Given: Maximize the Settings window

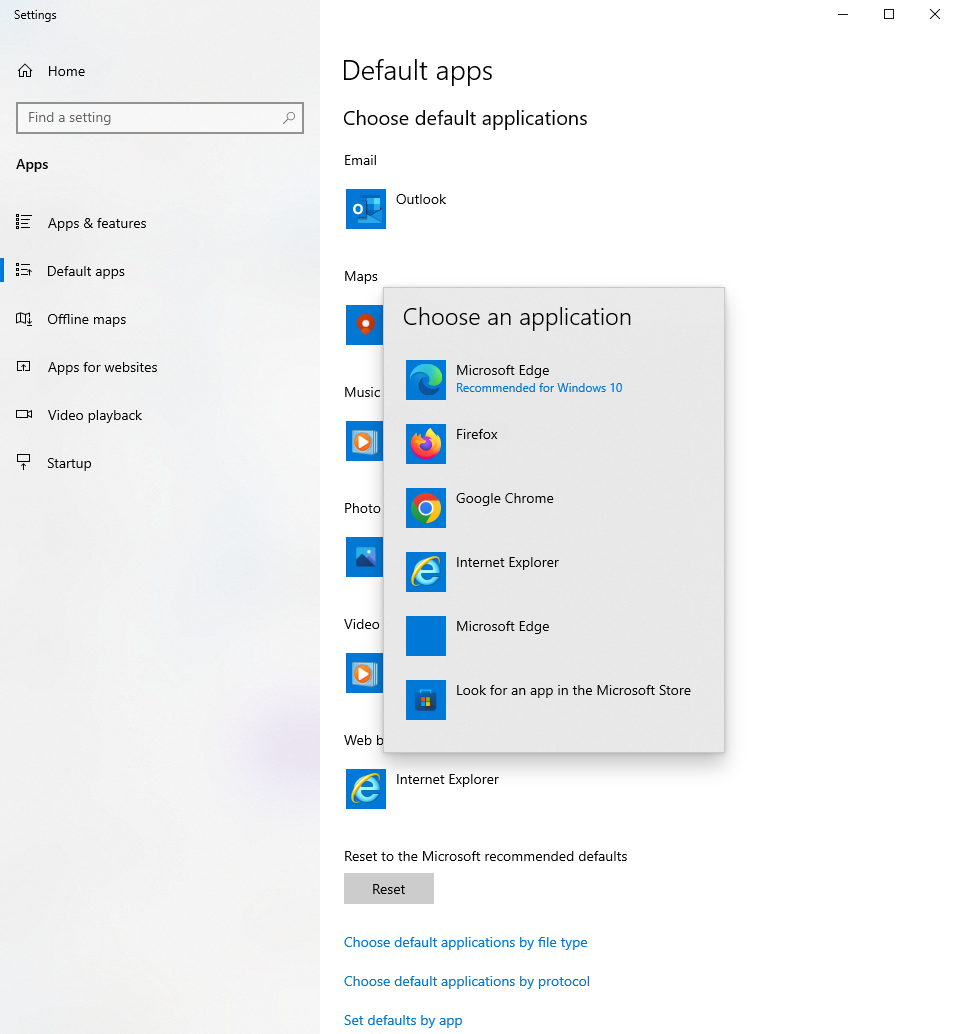Looking at the screenshot, I should pos(889,14).
